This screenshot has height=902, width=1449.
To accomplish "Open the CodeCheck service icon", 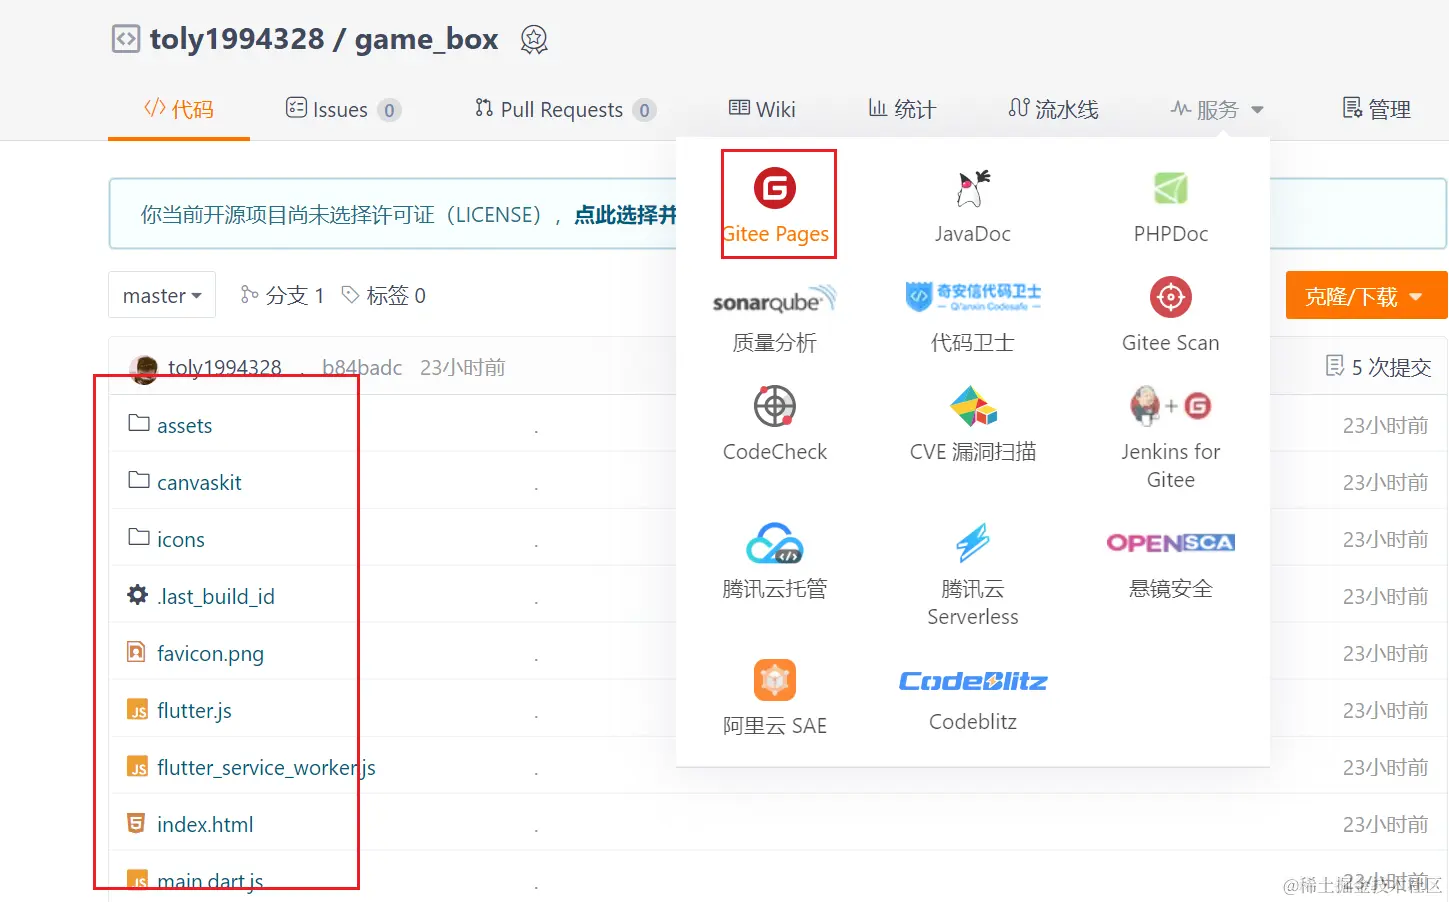I will [x=774, y=406].
